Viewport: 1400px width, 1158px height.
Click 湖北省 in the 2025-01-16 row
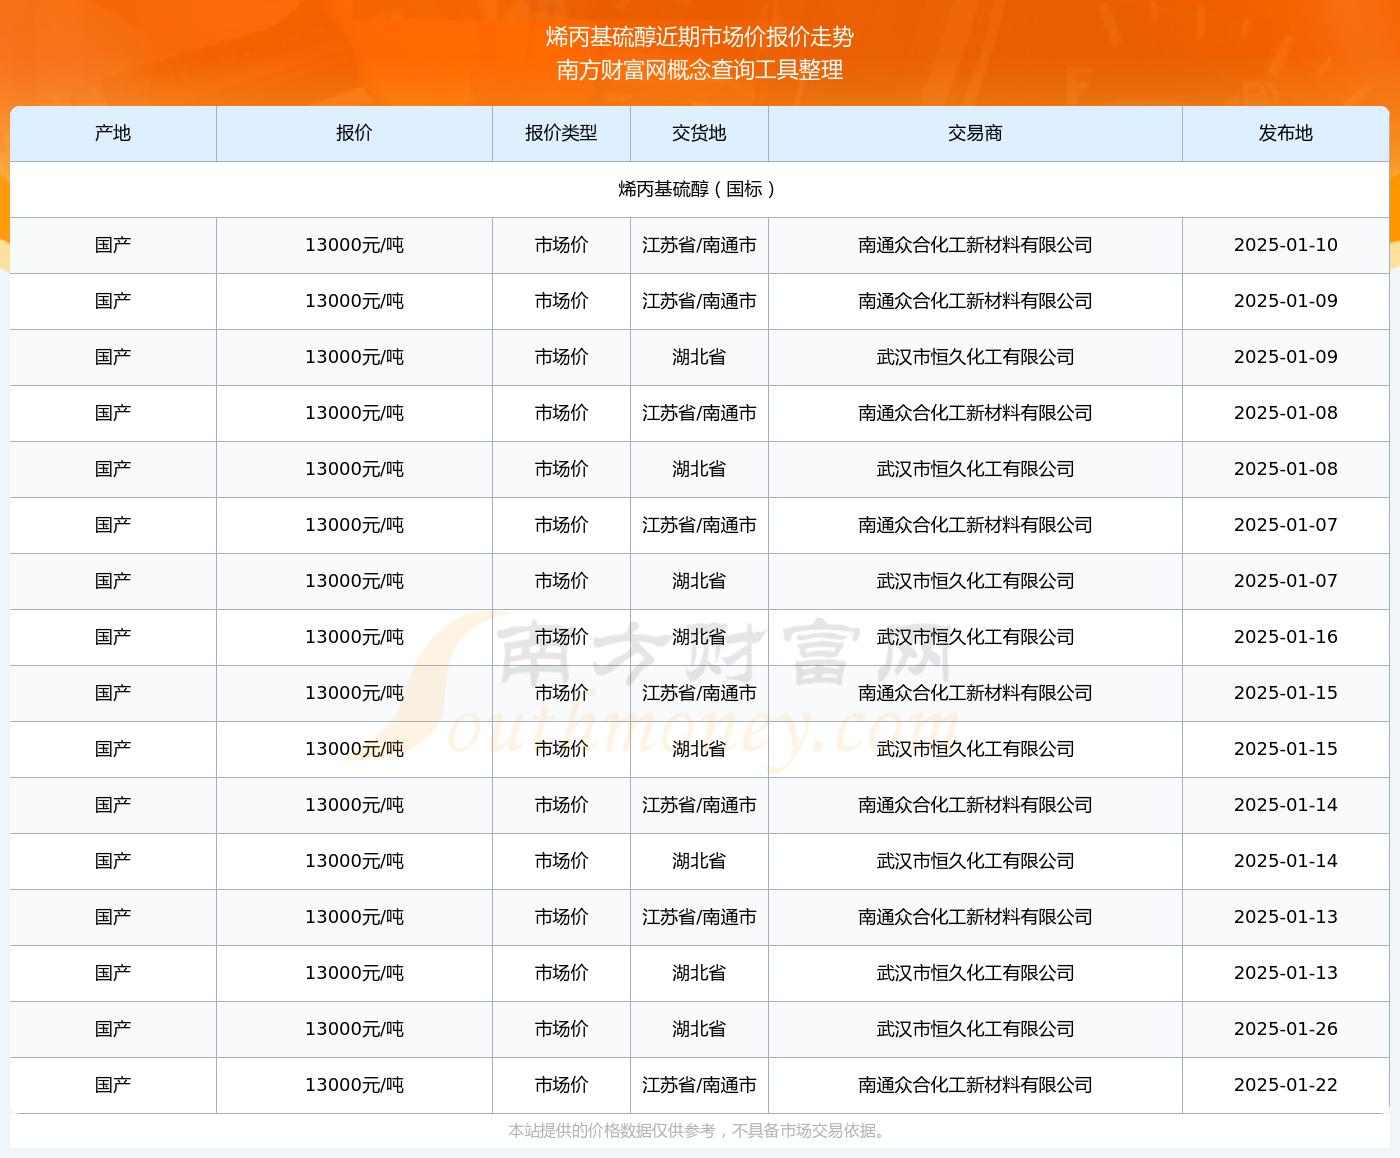tap(699, 637)
